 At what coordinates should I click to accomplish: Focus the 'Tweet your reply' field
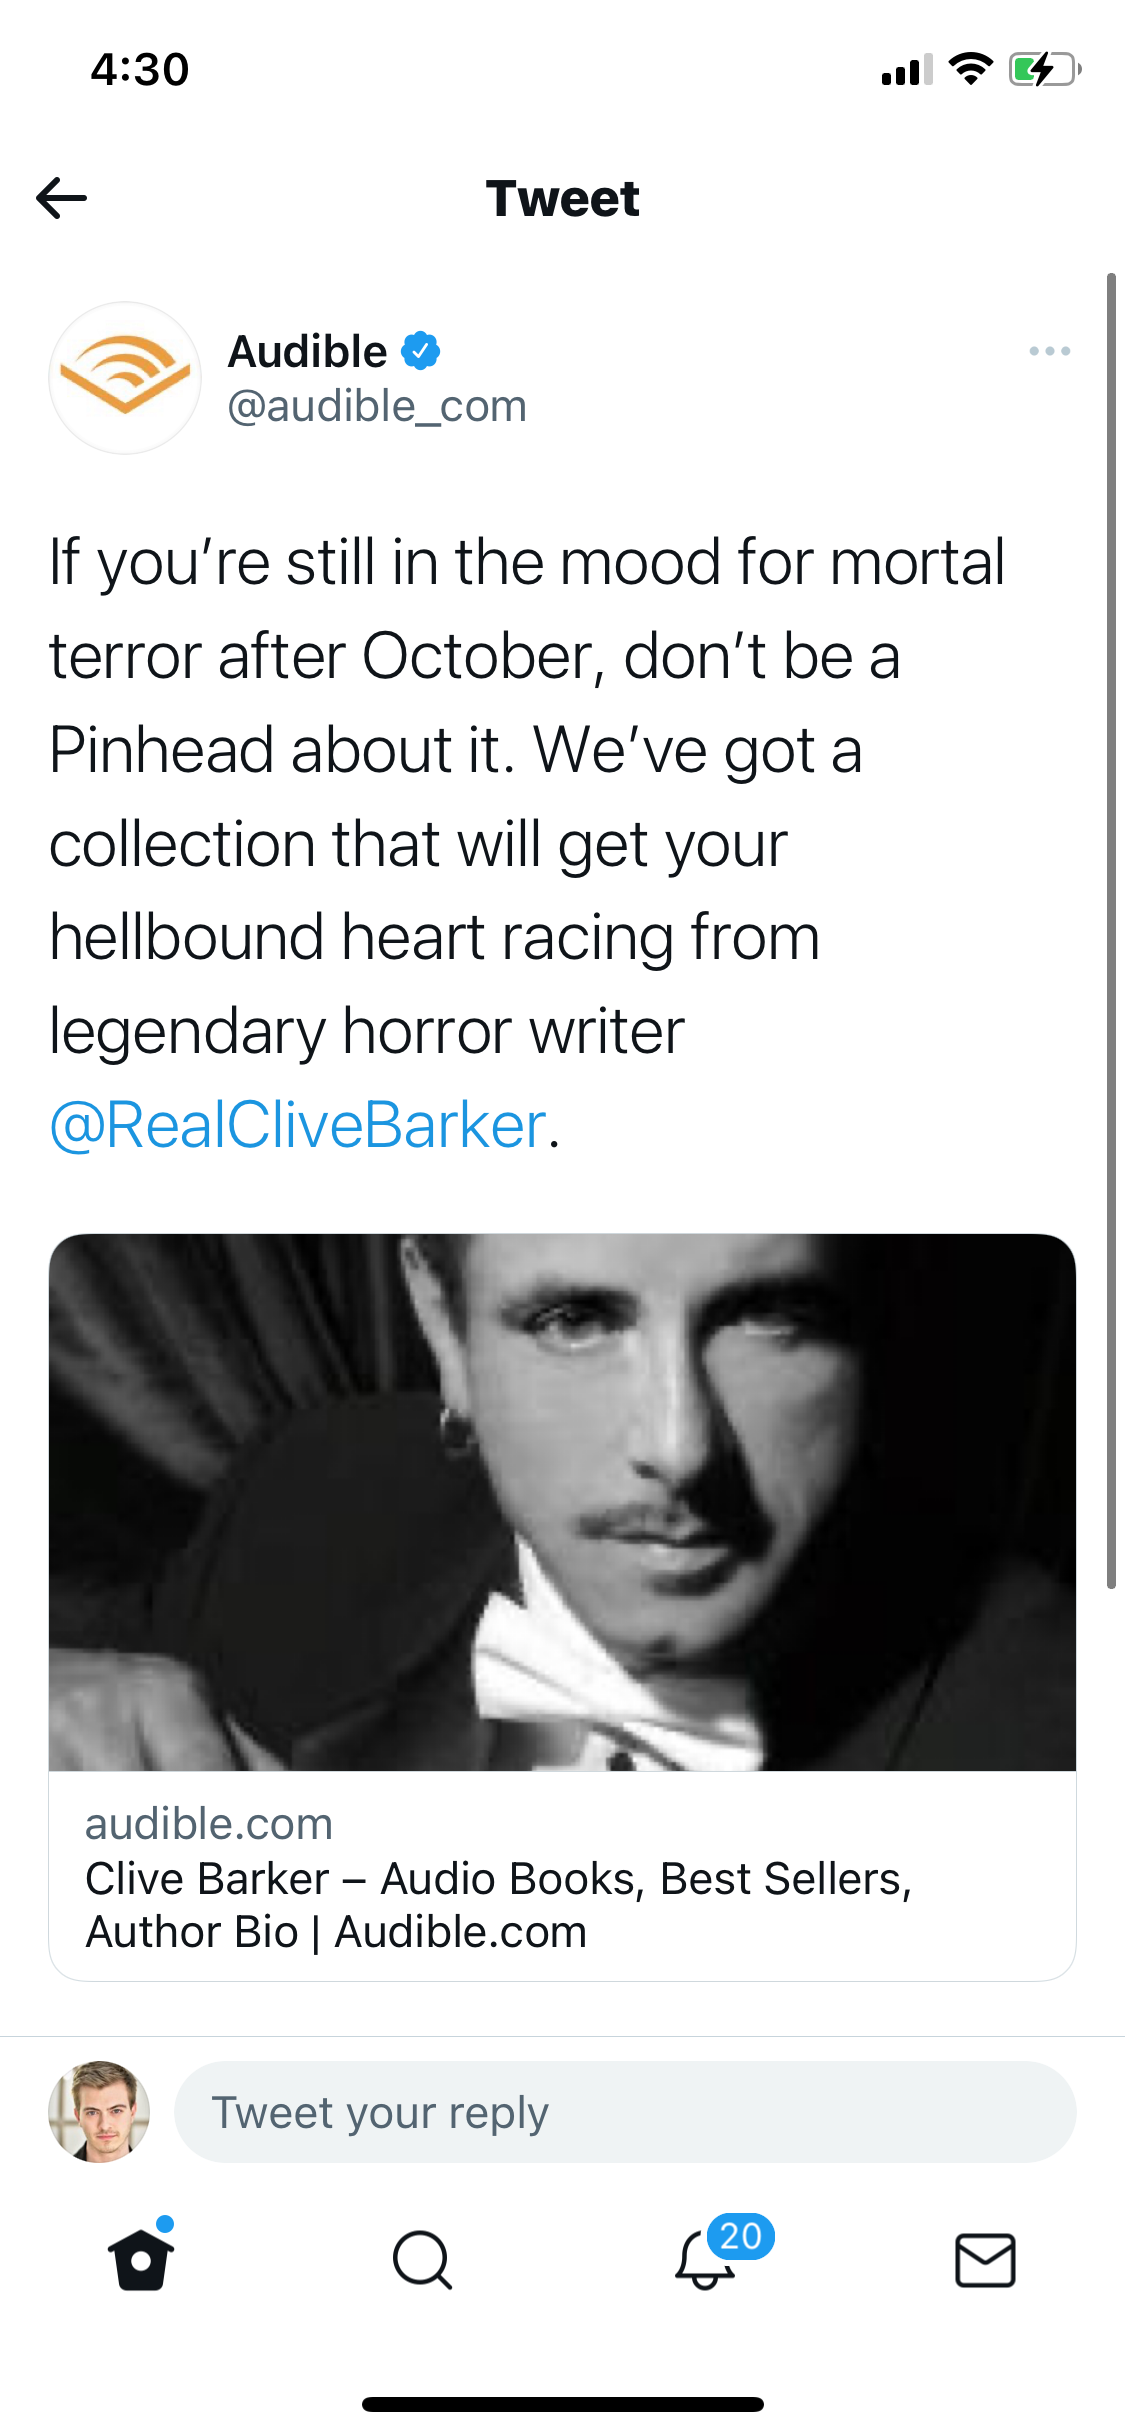tap(625, 2112)
